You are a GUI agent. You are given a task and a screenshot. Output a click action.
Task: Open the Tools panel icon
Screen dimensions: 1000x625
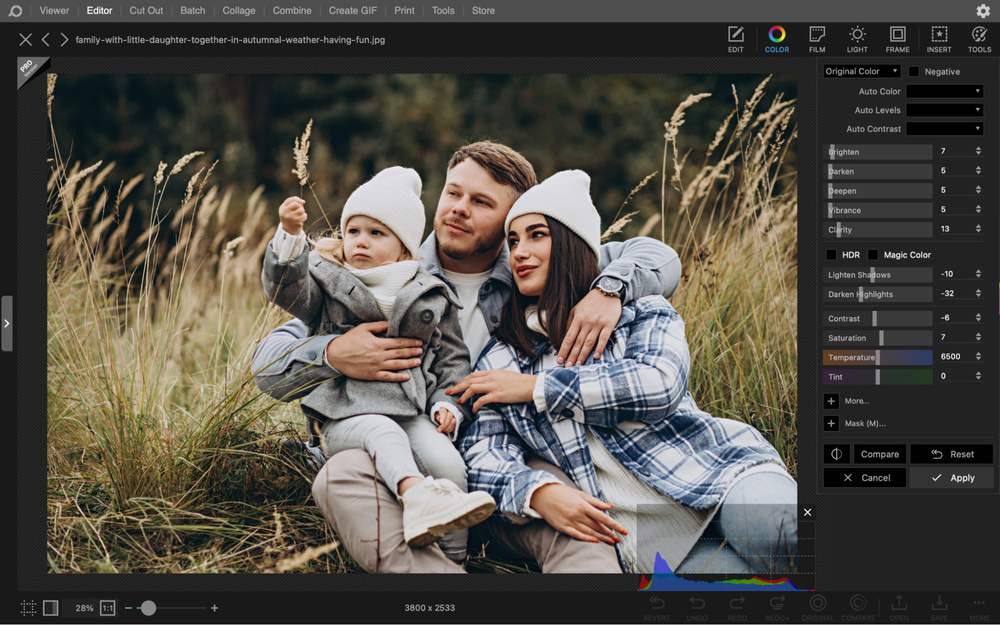pos(979,39)
